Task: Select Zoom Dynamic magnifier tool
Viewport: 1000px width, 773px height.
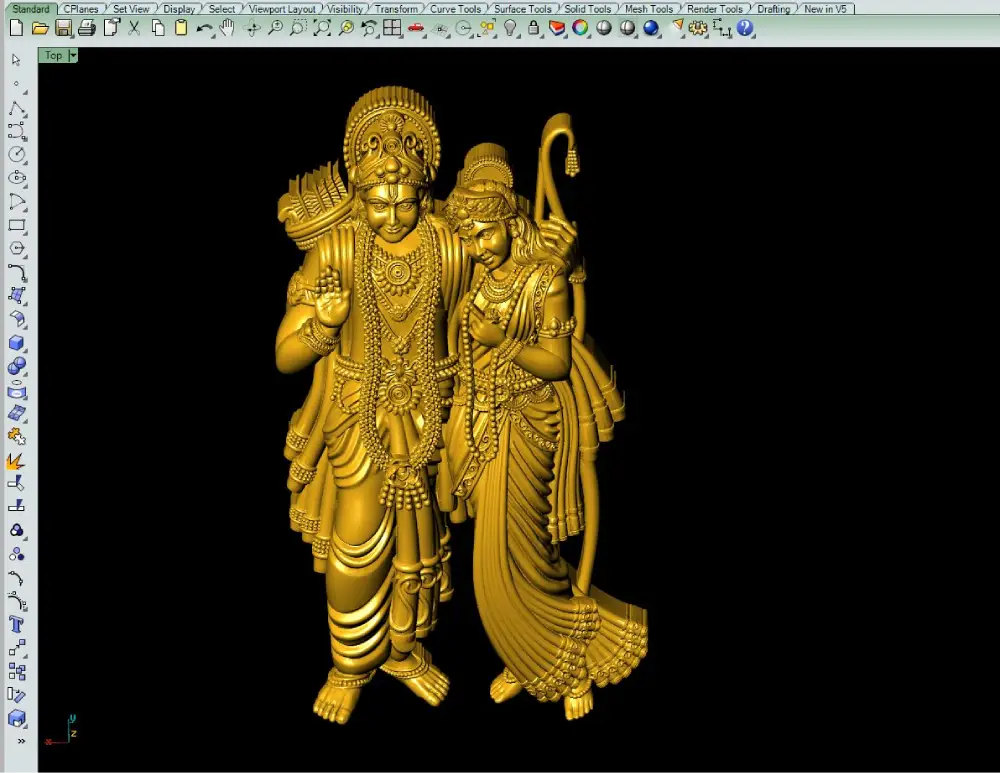Action: point(275,28)
